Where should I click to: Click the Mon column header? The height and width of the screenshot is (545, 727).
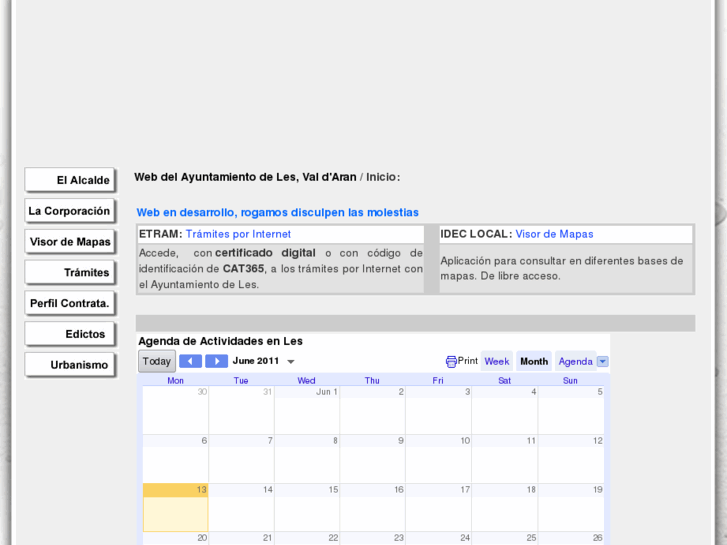(175, 380)
